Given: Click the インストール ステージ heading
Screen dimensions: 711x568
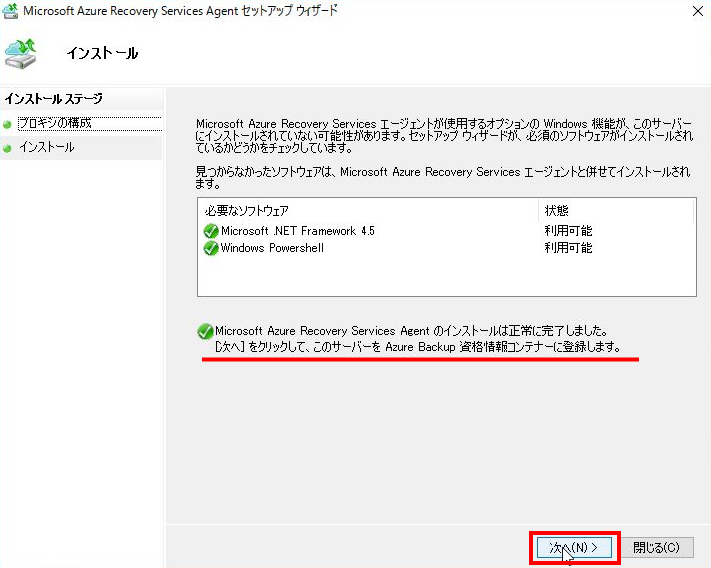Looking at the screenshot, I should click(x=54, y=98).
